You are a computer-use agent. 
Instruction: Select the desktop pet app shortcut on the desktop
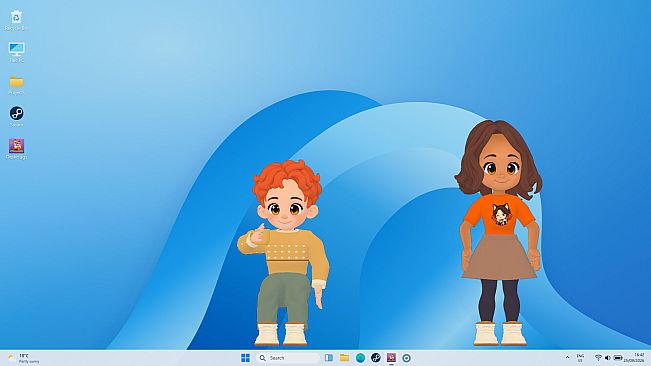(x=16, y=149)
